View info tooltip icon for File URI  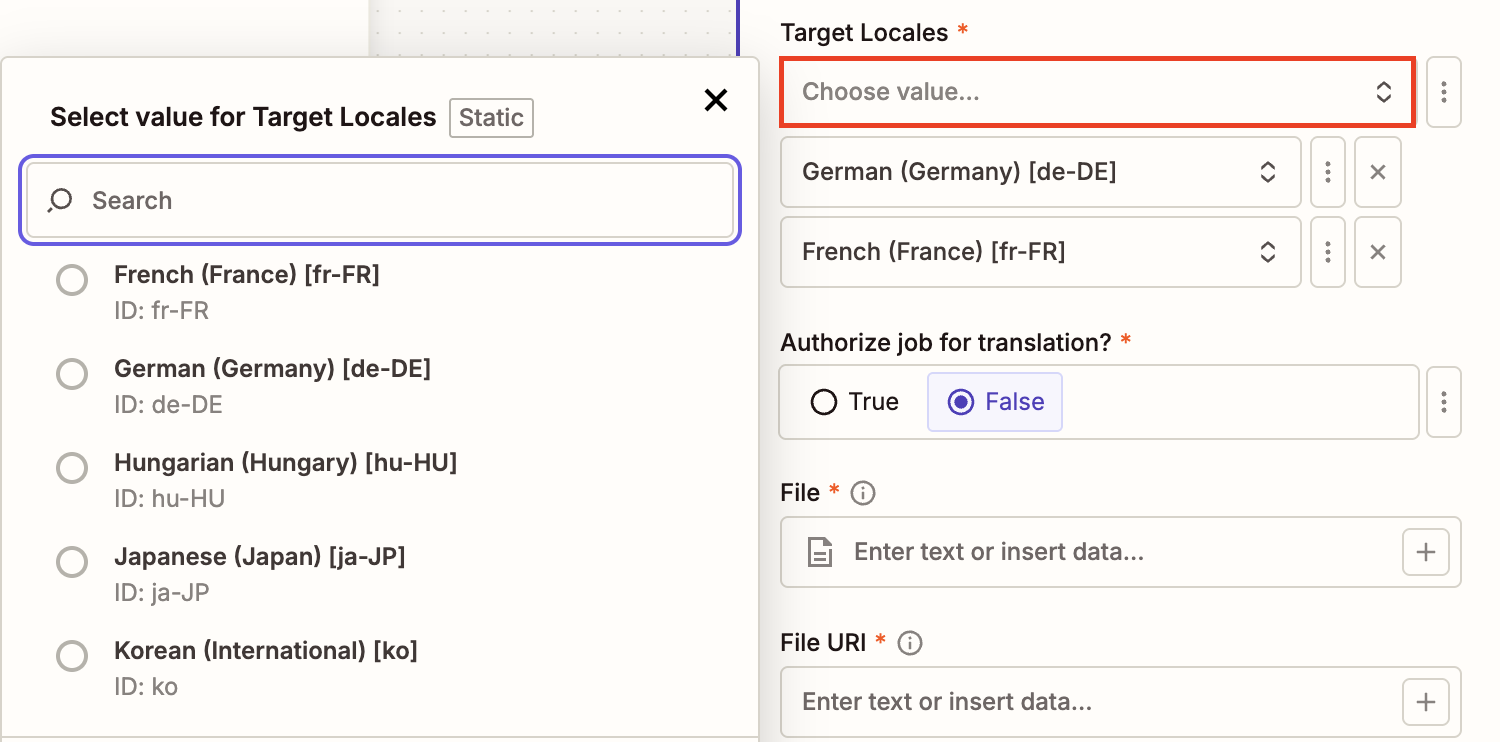(x=910, y=643)
